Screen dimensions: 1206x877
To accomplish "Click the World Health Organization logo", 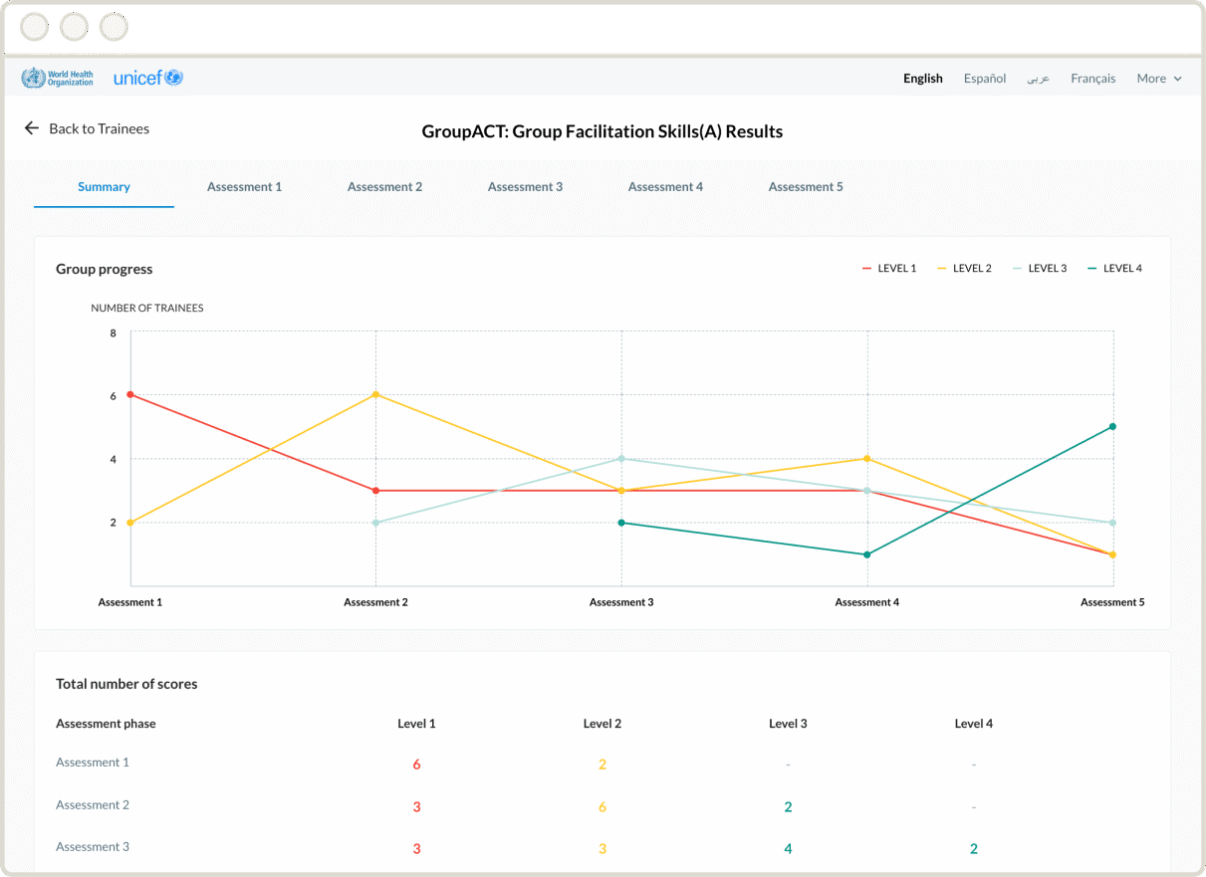I will coord(57,78).
